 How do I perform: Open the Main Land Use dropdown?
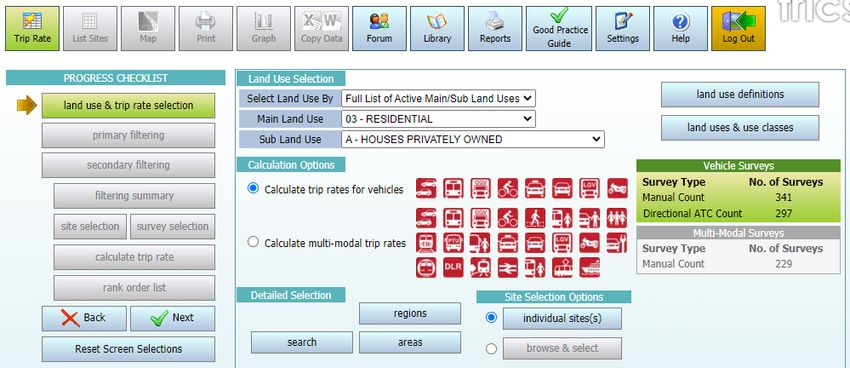pyautogui.click(x=439, y=119)
